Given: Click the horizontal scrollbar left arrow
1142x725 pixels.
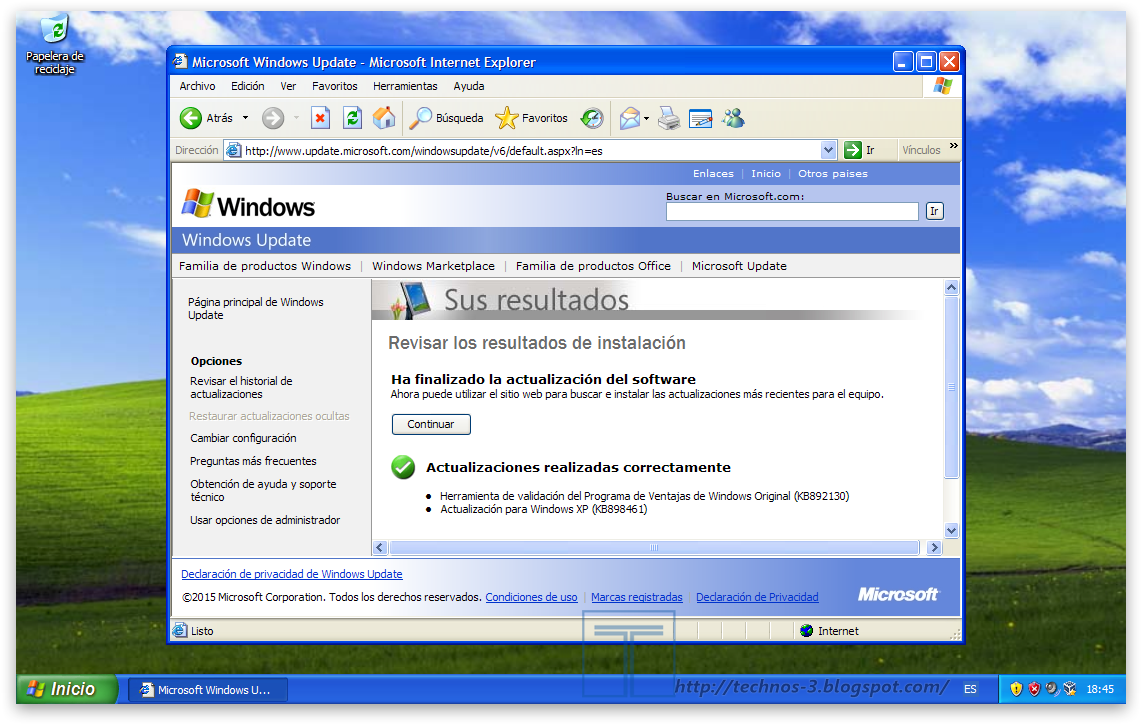Looking at the screenshot, I should coord(379,547).
